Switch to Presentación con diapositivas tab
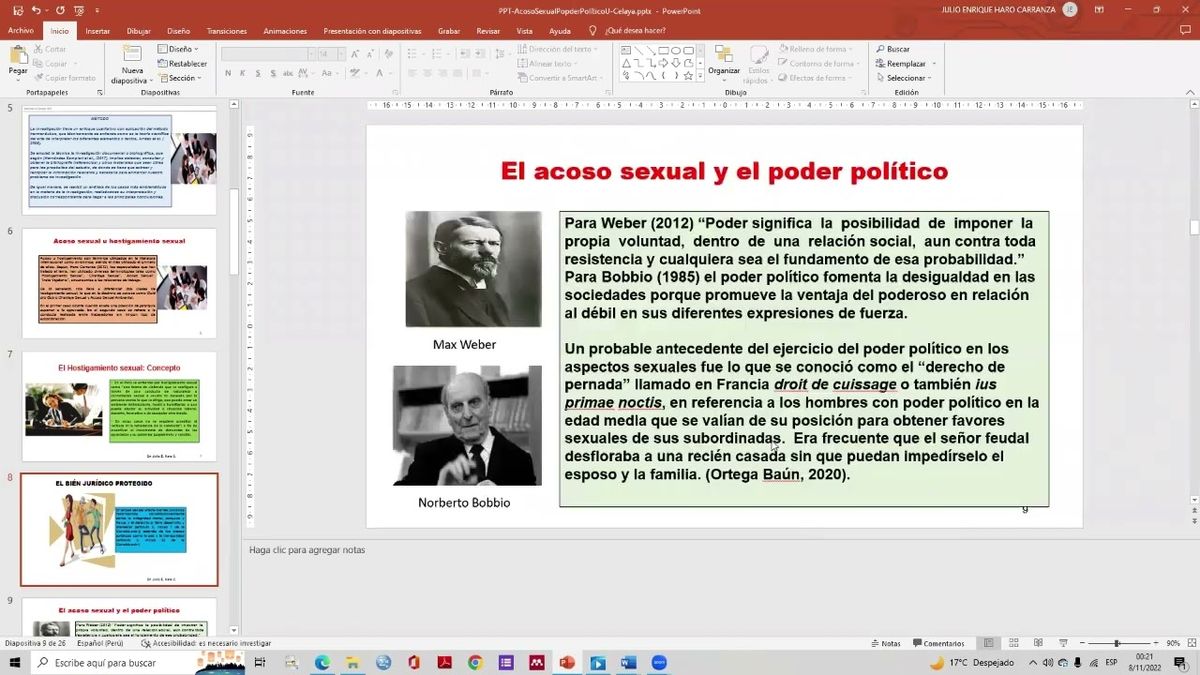Image resolution: width=1200 pixels, height=675 pixels. click(x=373, y=30)
